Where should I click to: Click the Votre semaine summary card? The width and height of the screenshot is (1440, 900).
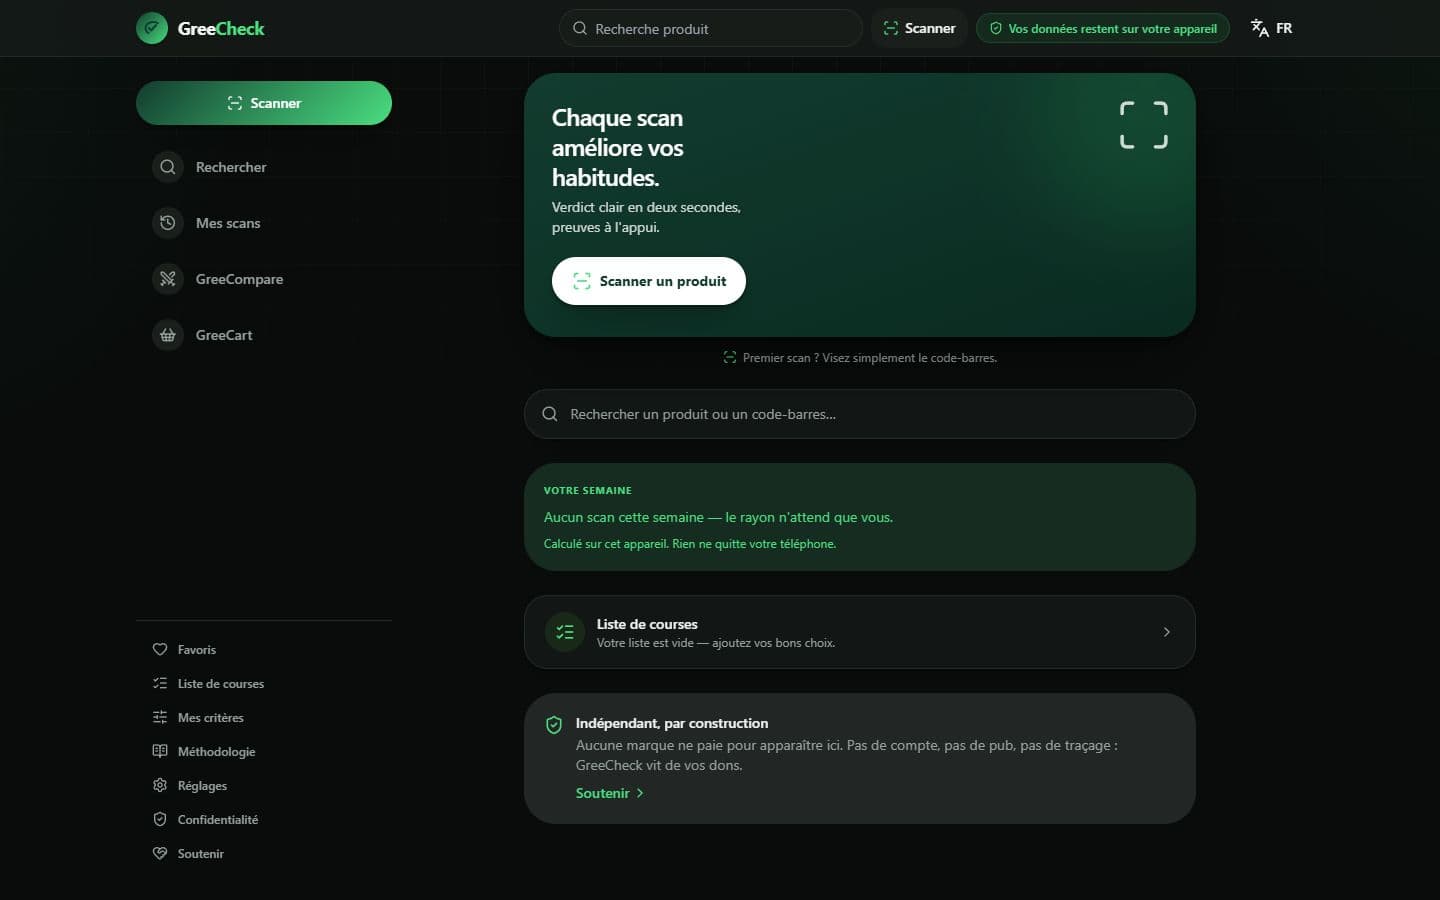tap(860, 517)
